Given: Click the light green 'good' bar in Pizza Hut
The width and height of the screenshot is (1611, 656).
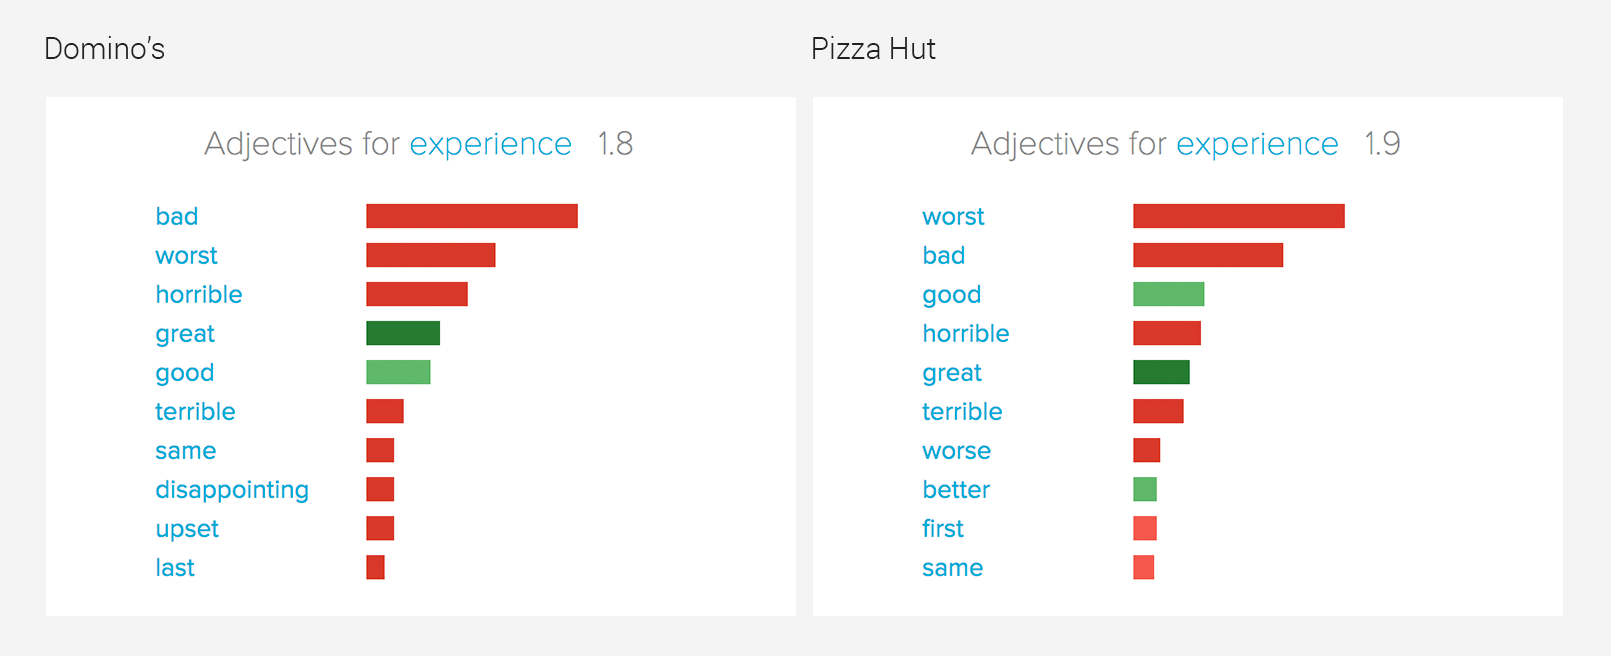Looking at the screenshot, I should pyautogui.click(x=1168, y=294).
